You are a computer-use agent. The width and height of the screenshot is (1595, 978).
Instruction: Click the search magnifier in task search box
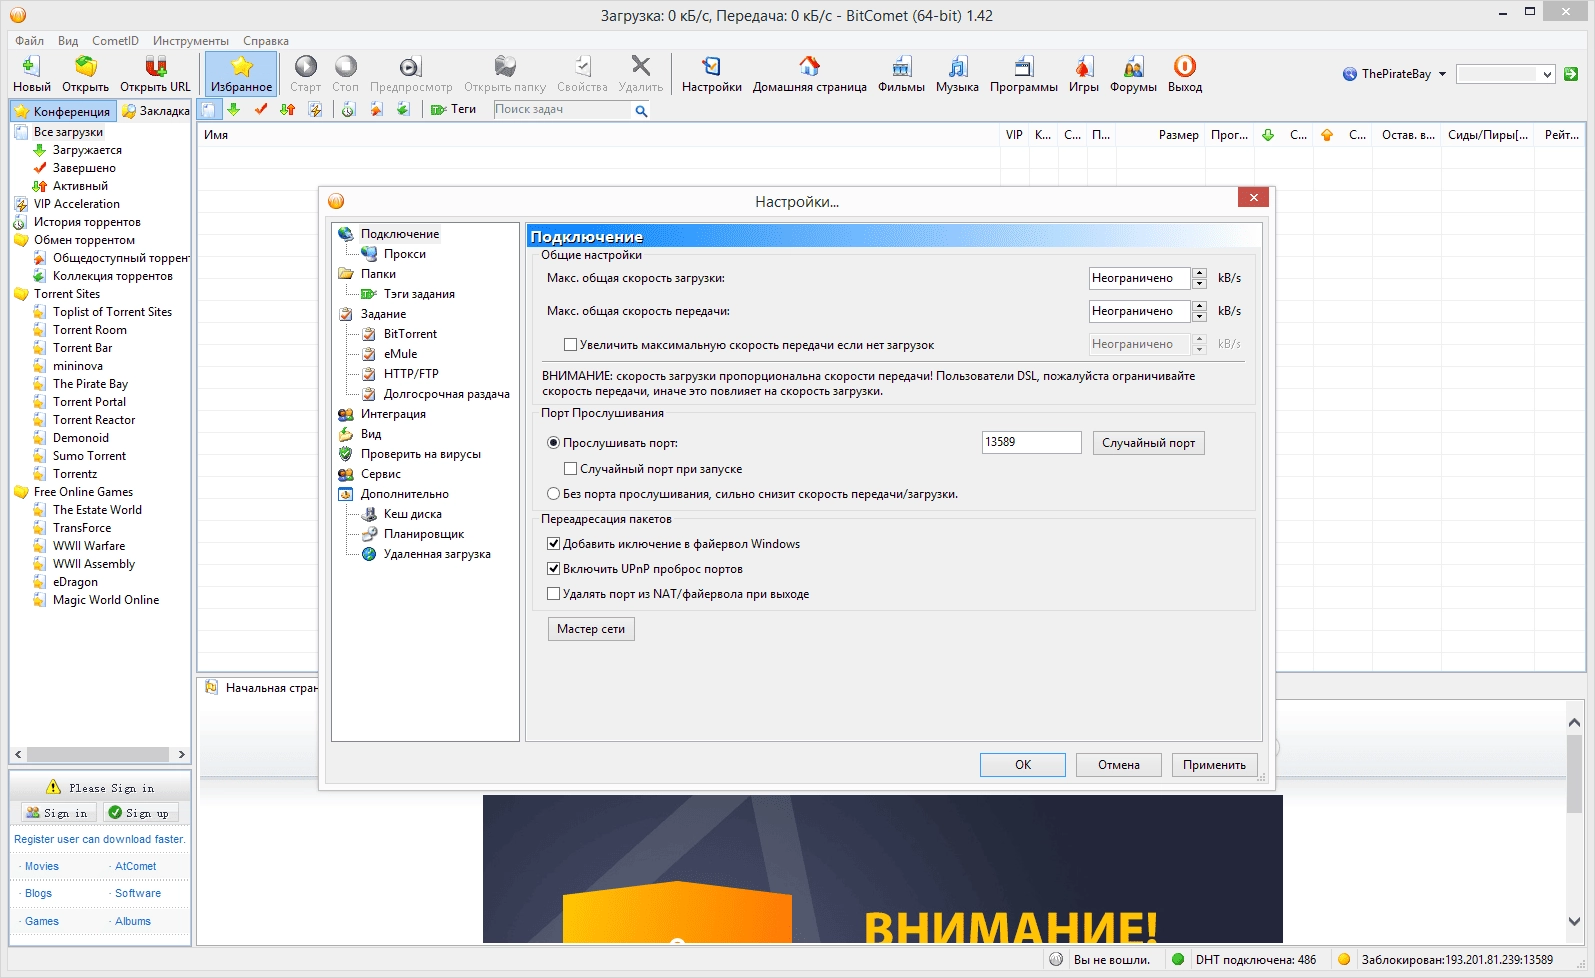(641, 110)
